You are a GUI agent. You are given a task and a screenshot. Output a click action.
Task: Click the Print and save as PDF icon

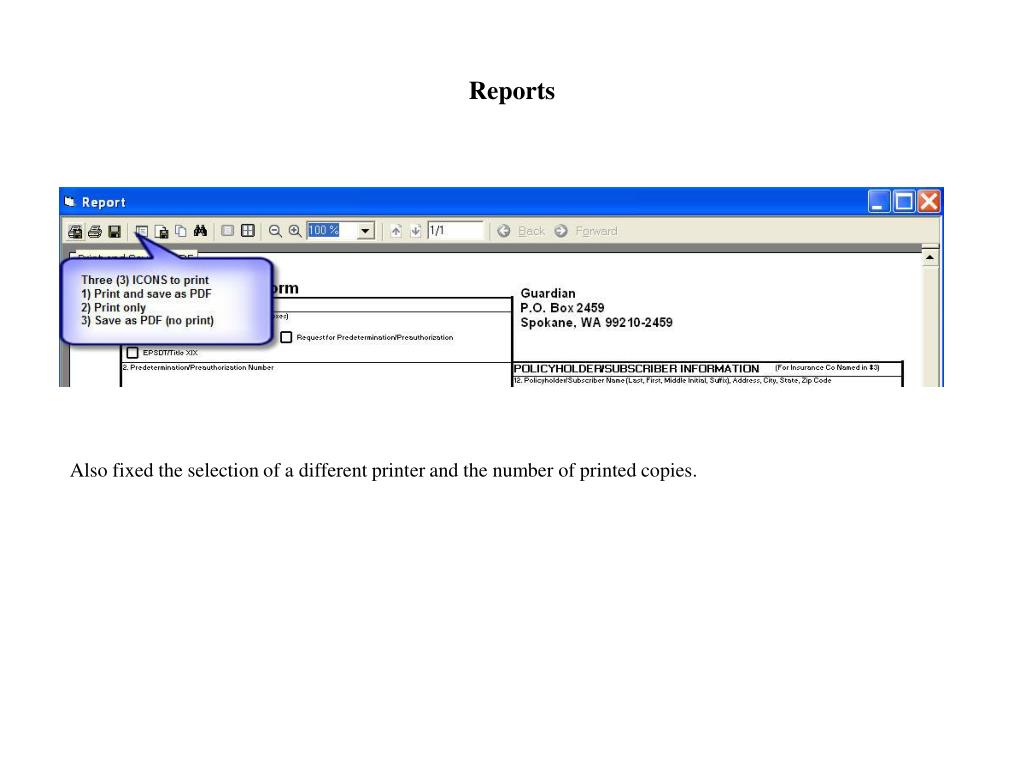pyautogui.click(x=75, y=231)
